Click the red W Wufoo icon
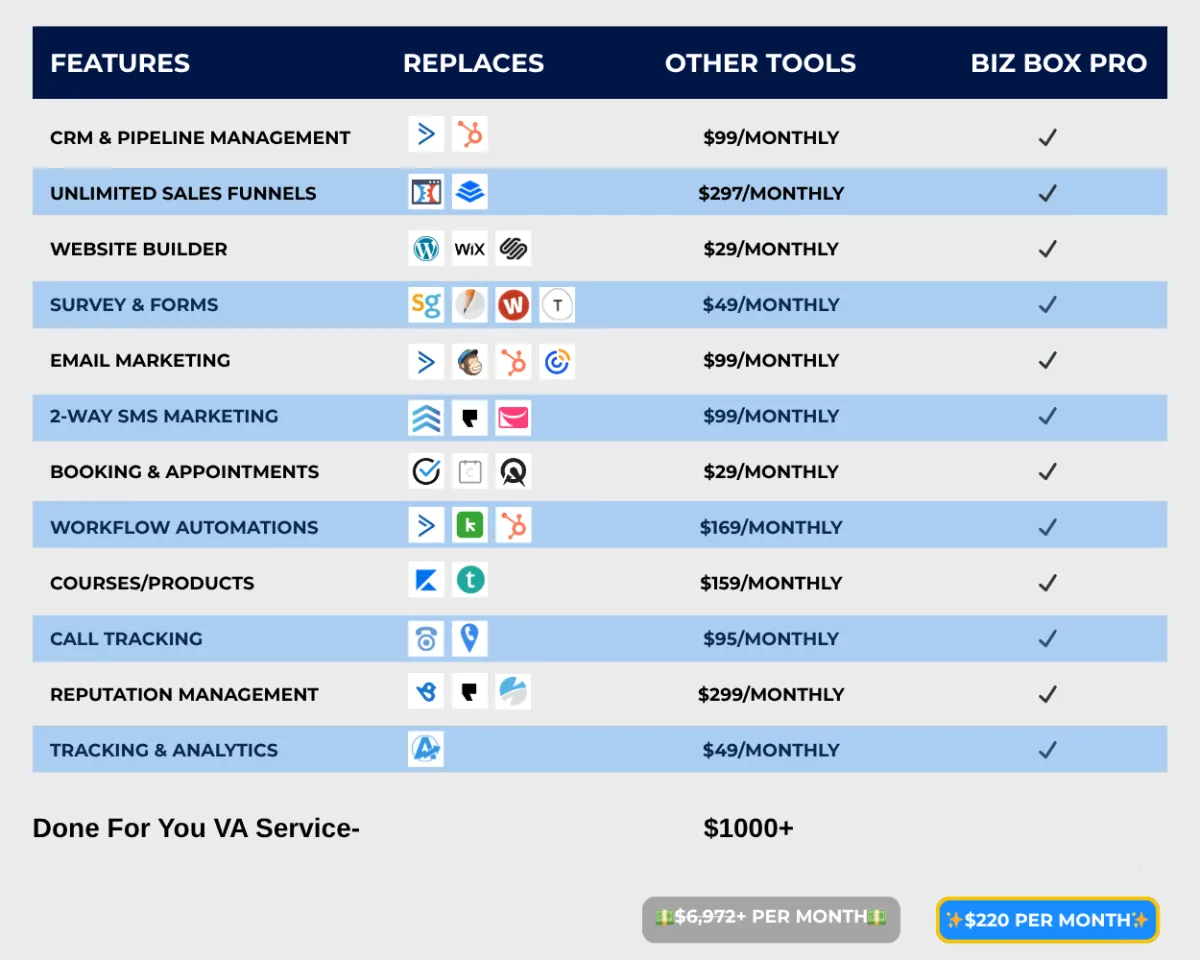The width and height of the screenshot is (1200, 960). click(513, 305)
